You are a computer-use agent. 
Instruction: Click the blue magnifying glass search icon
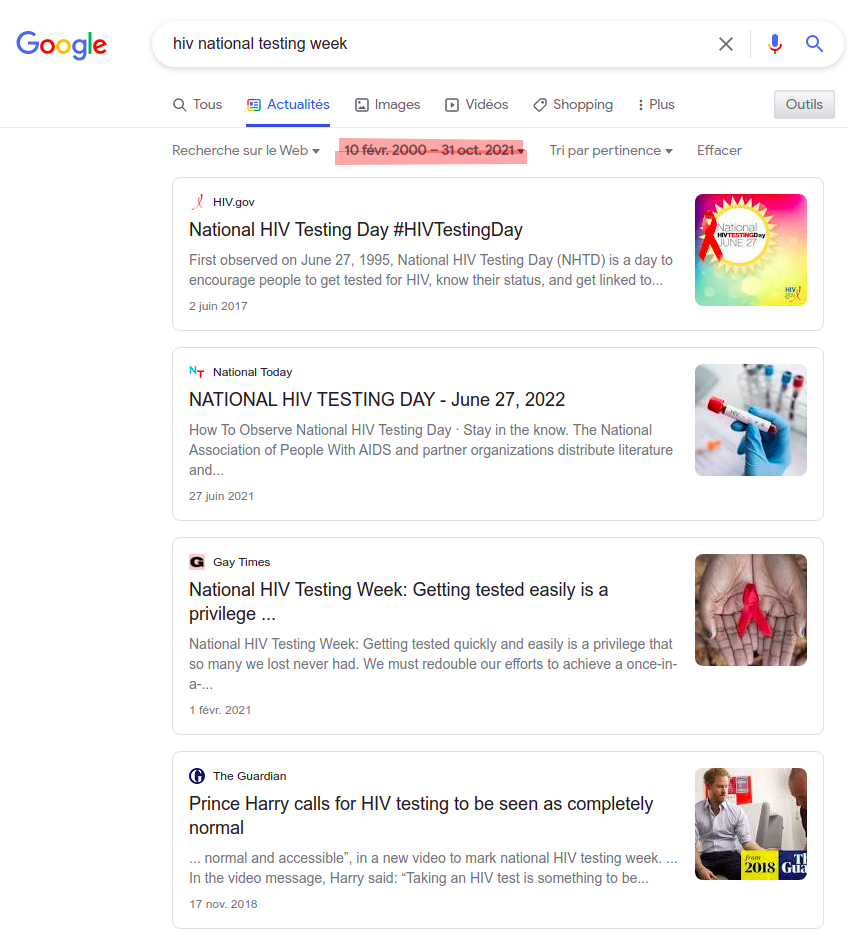pyautogui.click(x=814, y=44)
